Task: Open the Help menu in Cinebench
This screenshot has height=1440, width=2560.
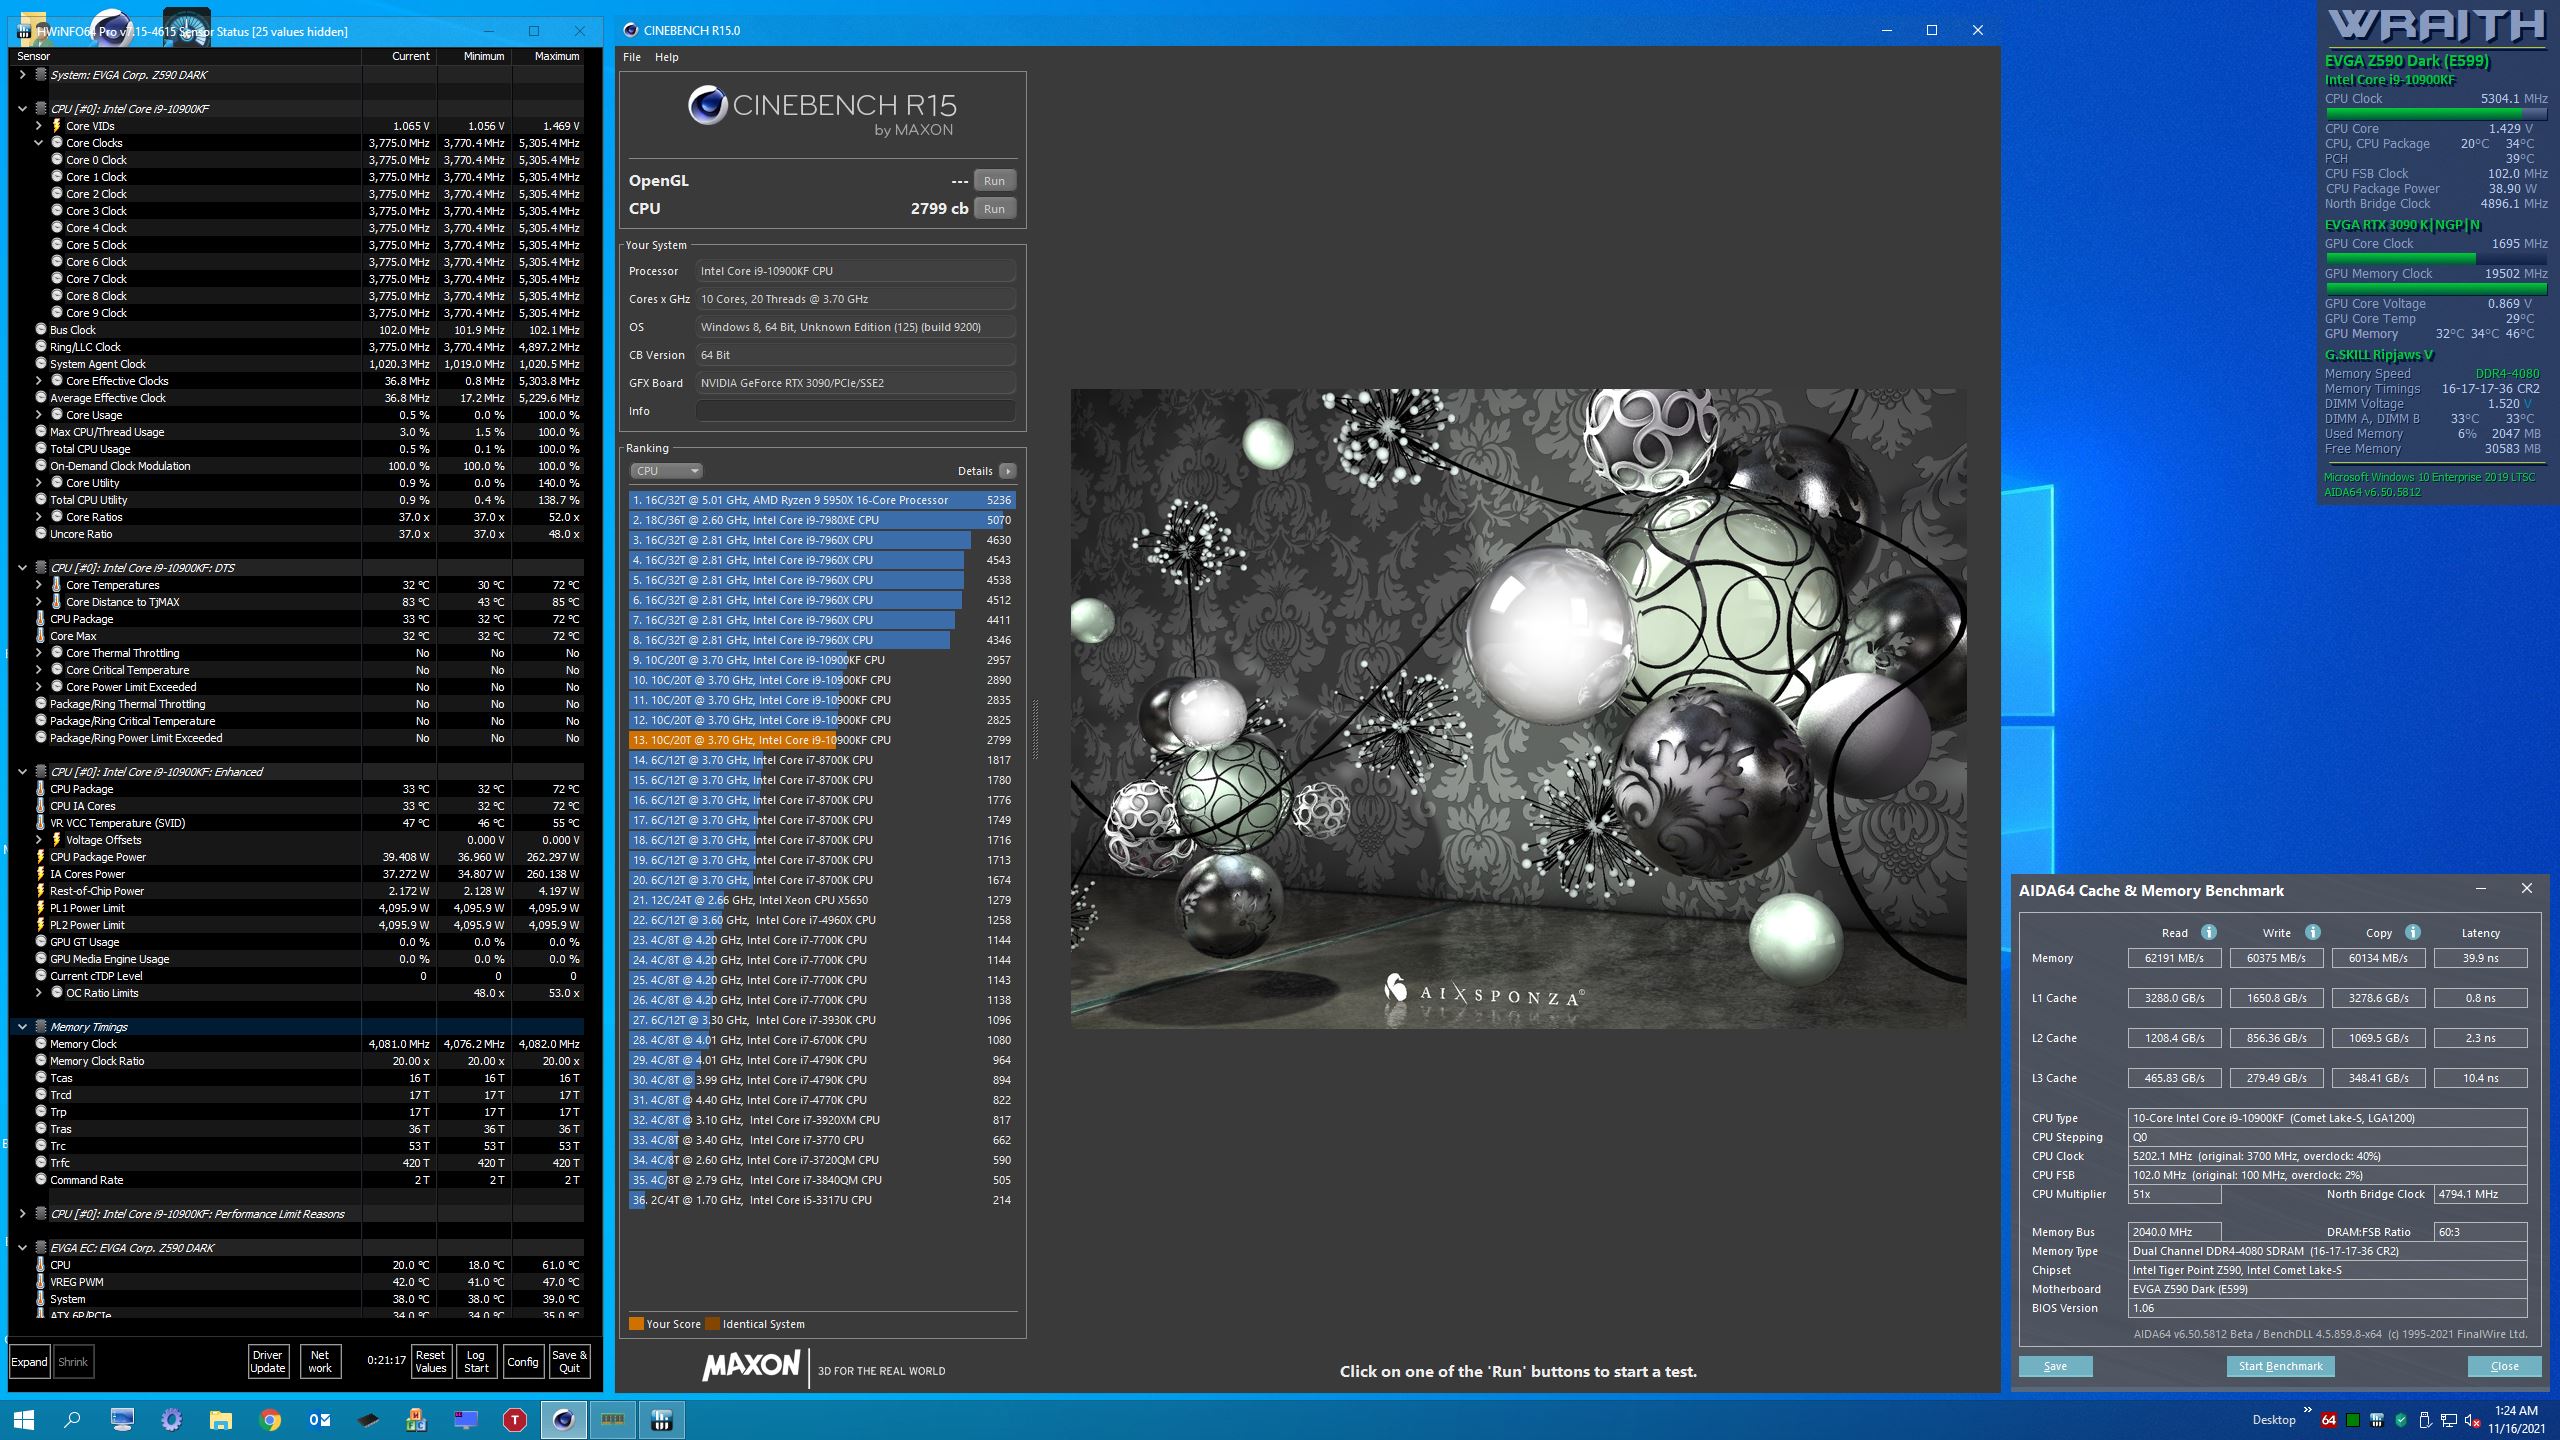Action: coord(666,57)
